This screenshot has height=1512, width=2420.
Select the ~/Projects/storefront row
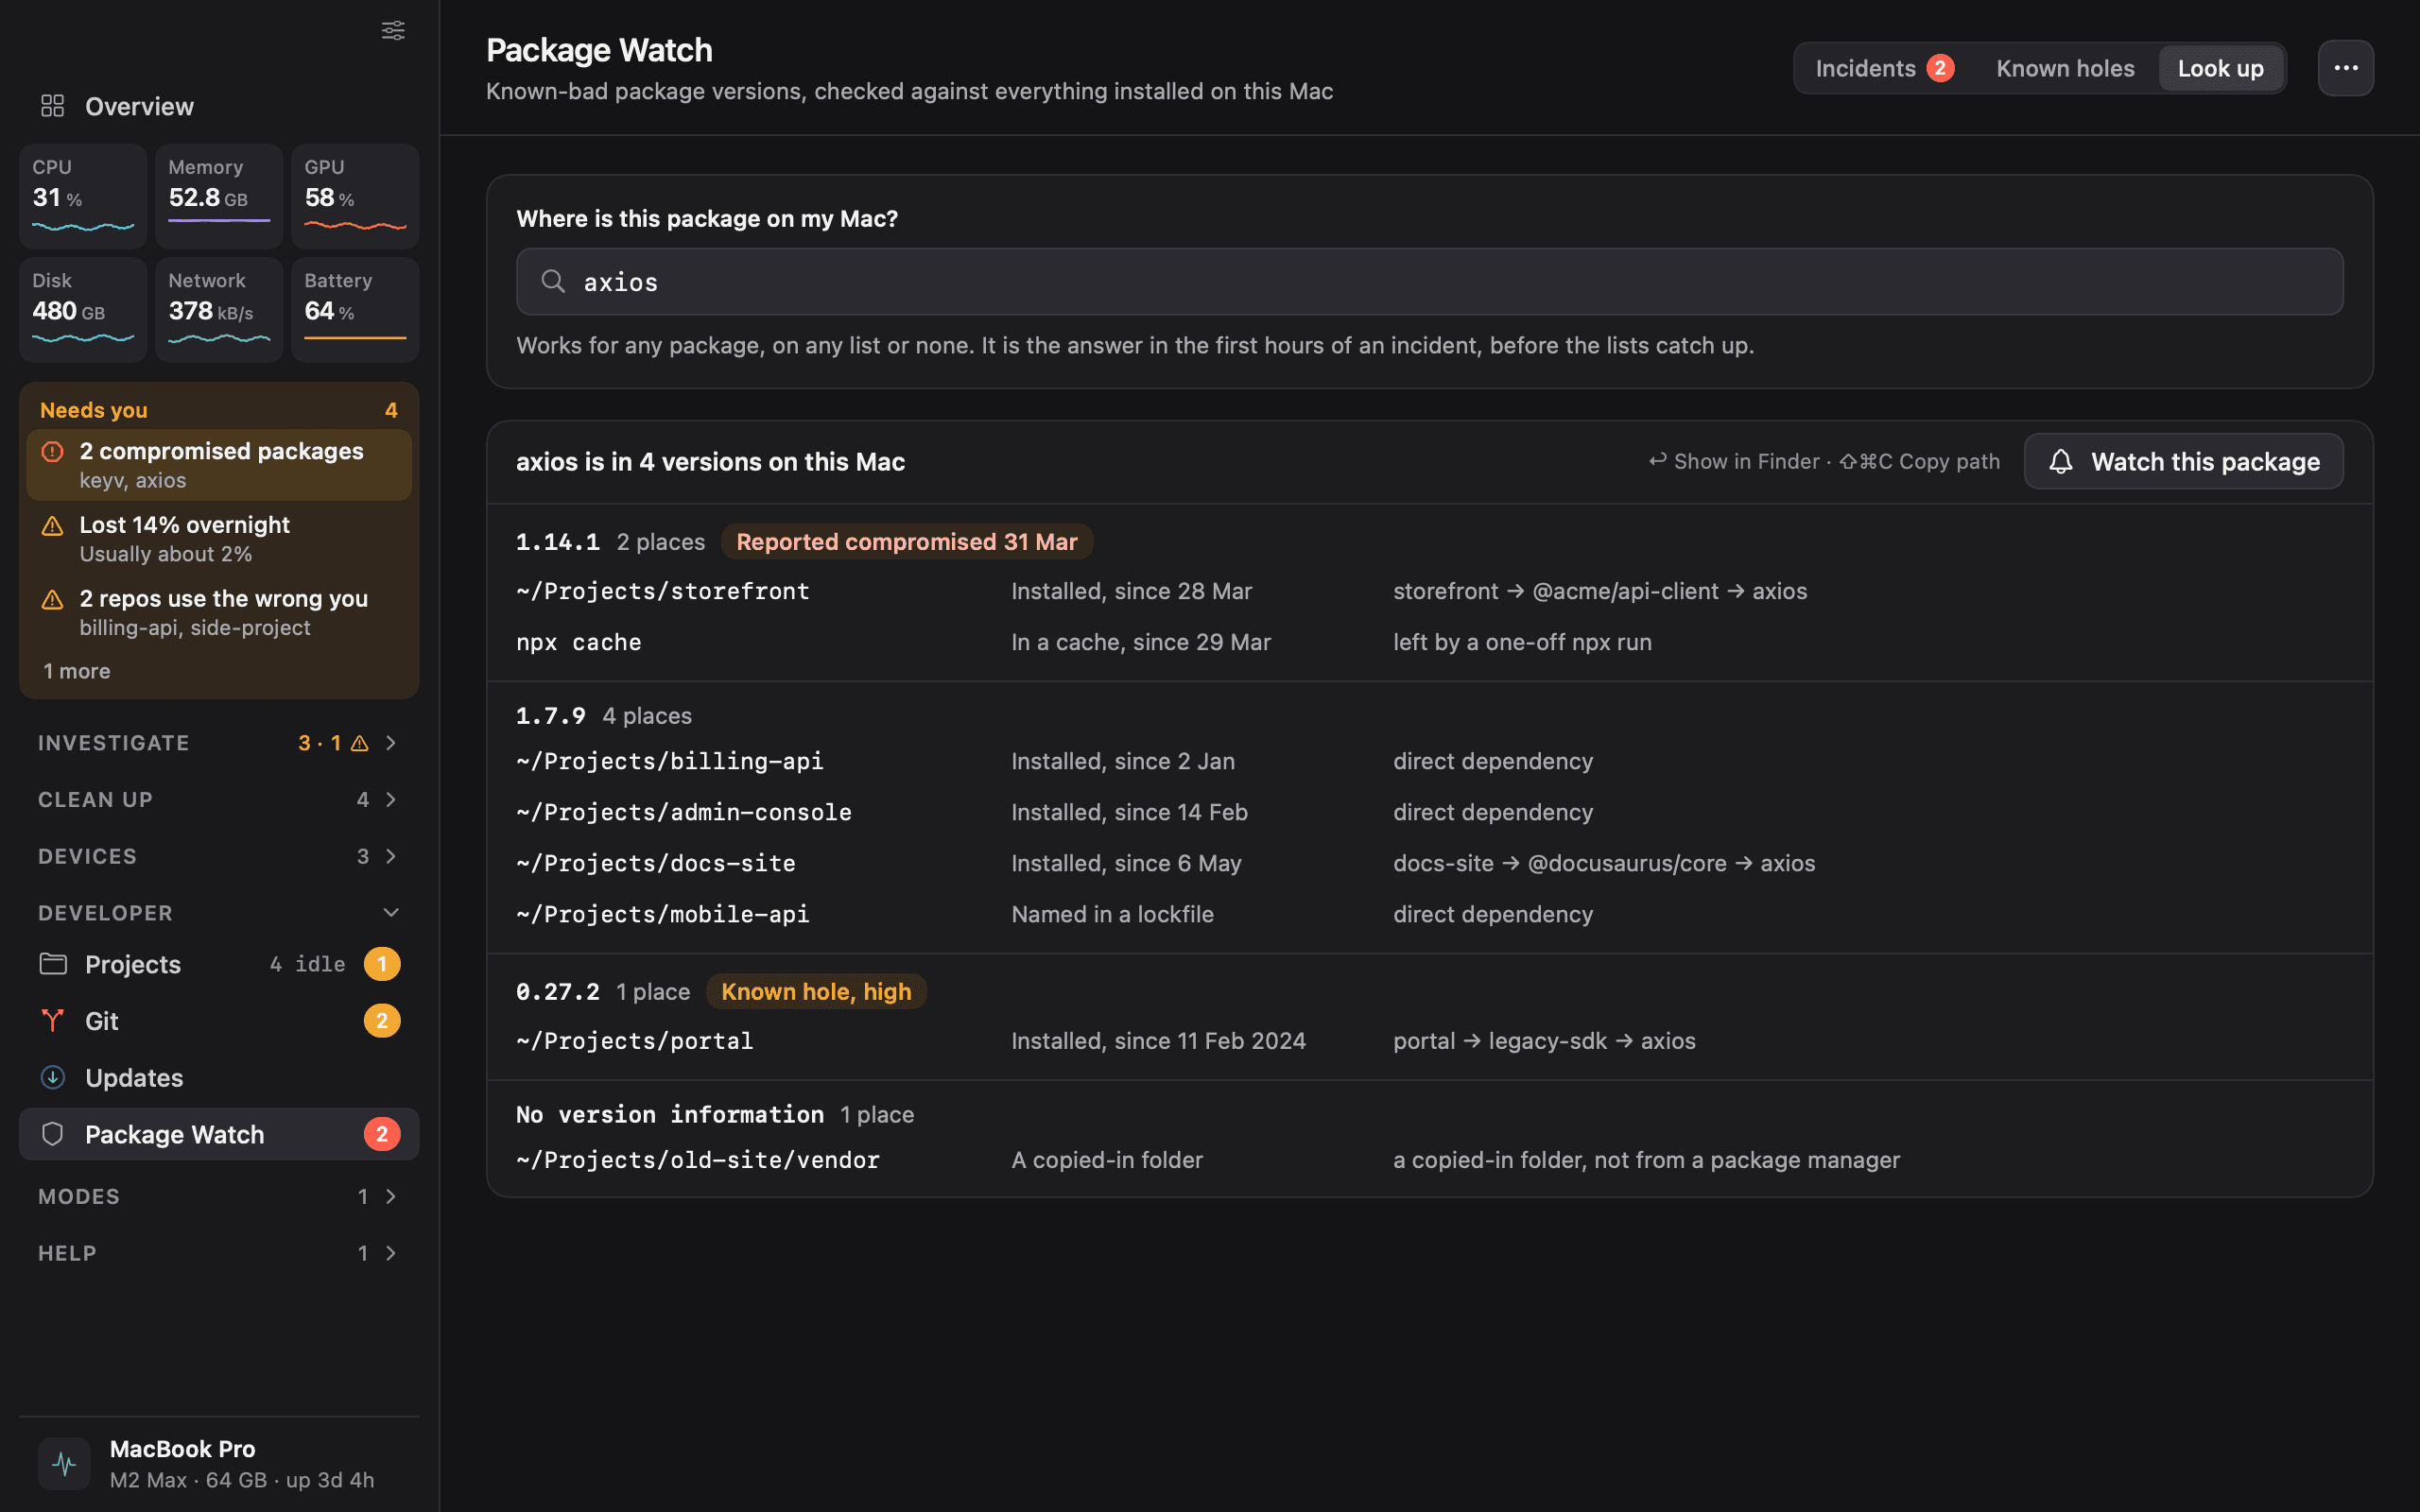click(x=1429, y=591)
